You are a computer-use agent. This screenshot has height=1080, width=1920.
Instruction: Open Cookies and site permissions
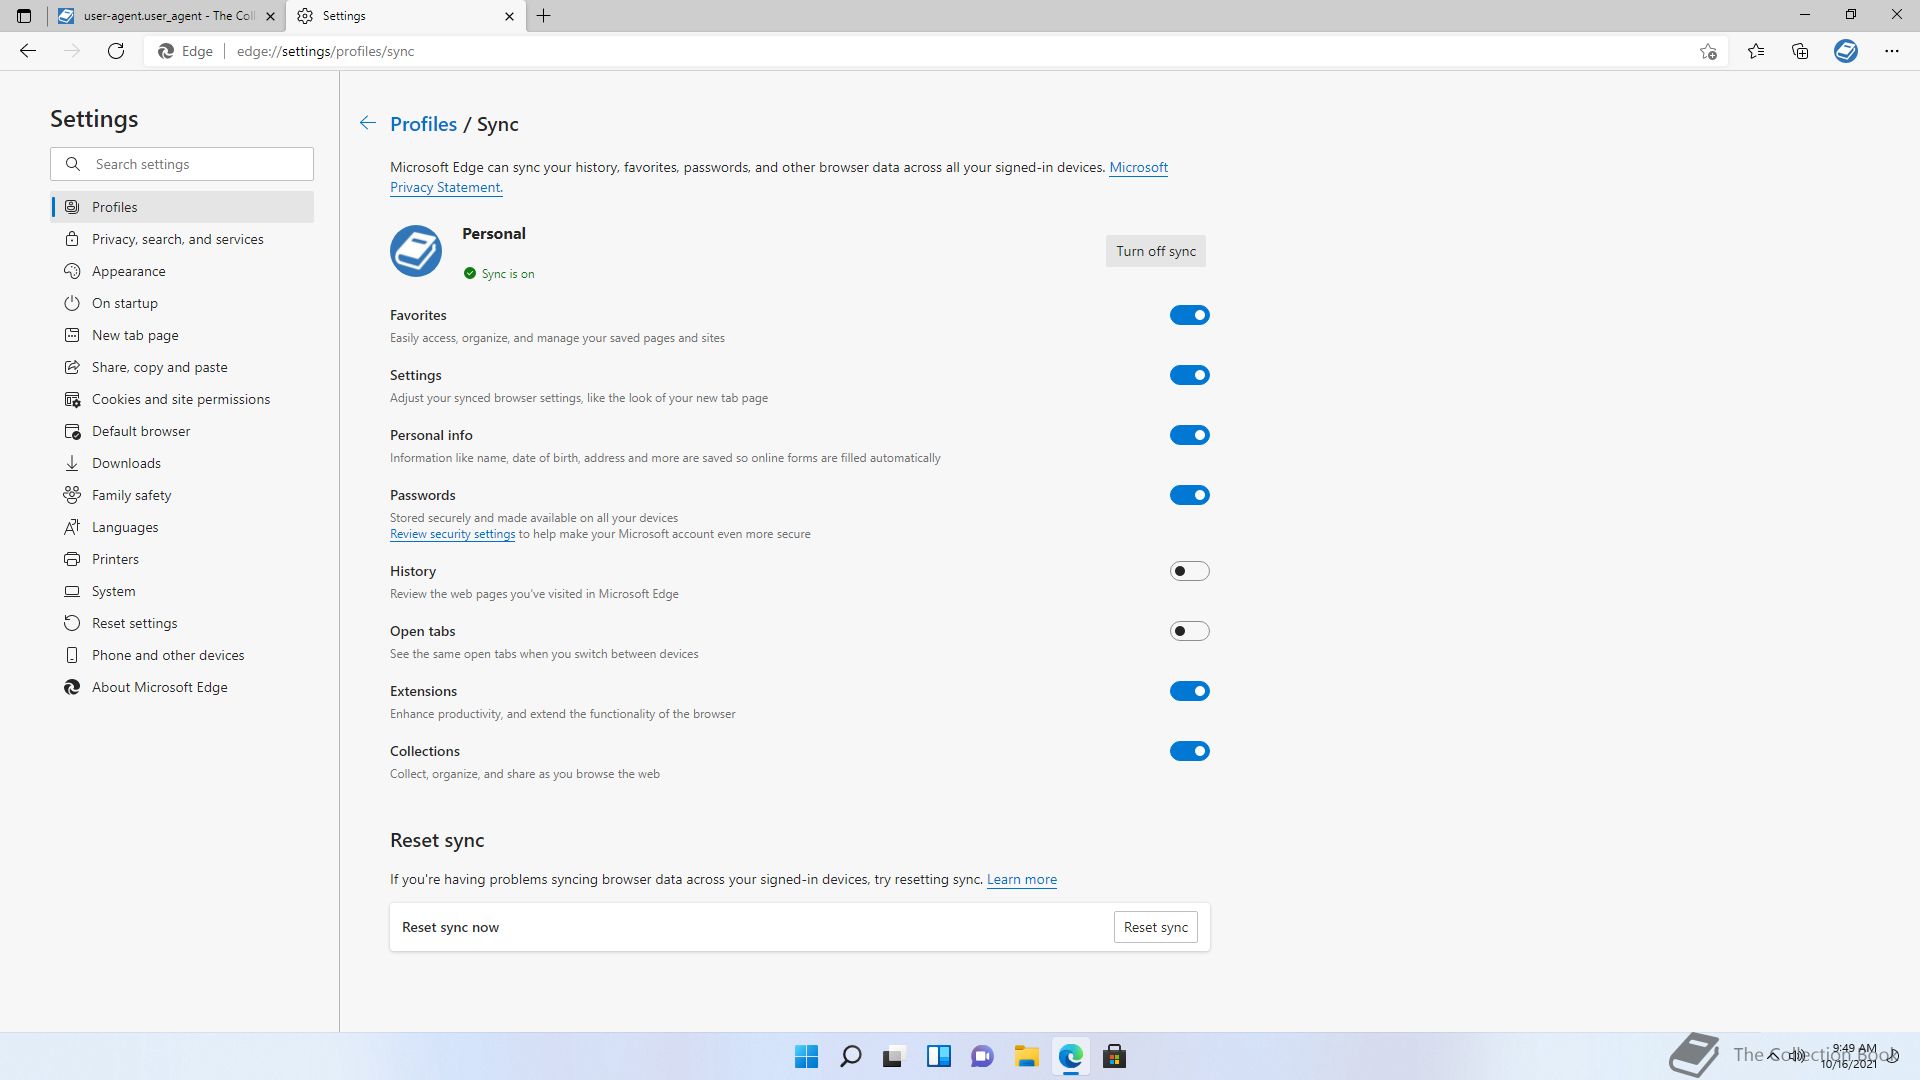(182, 399)
